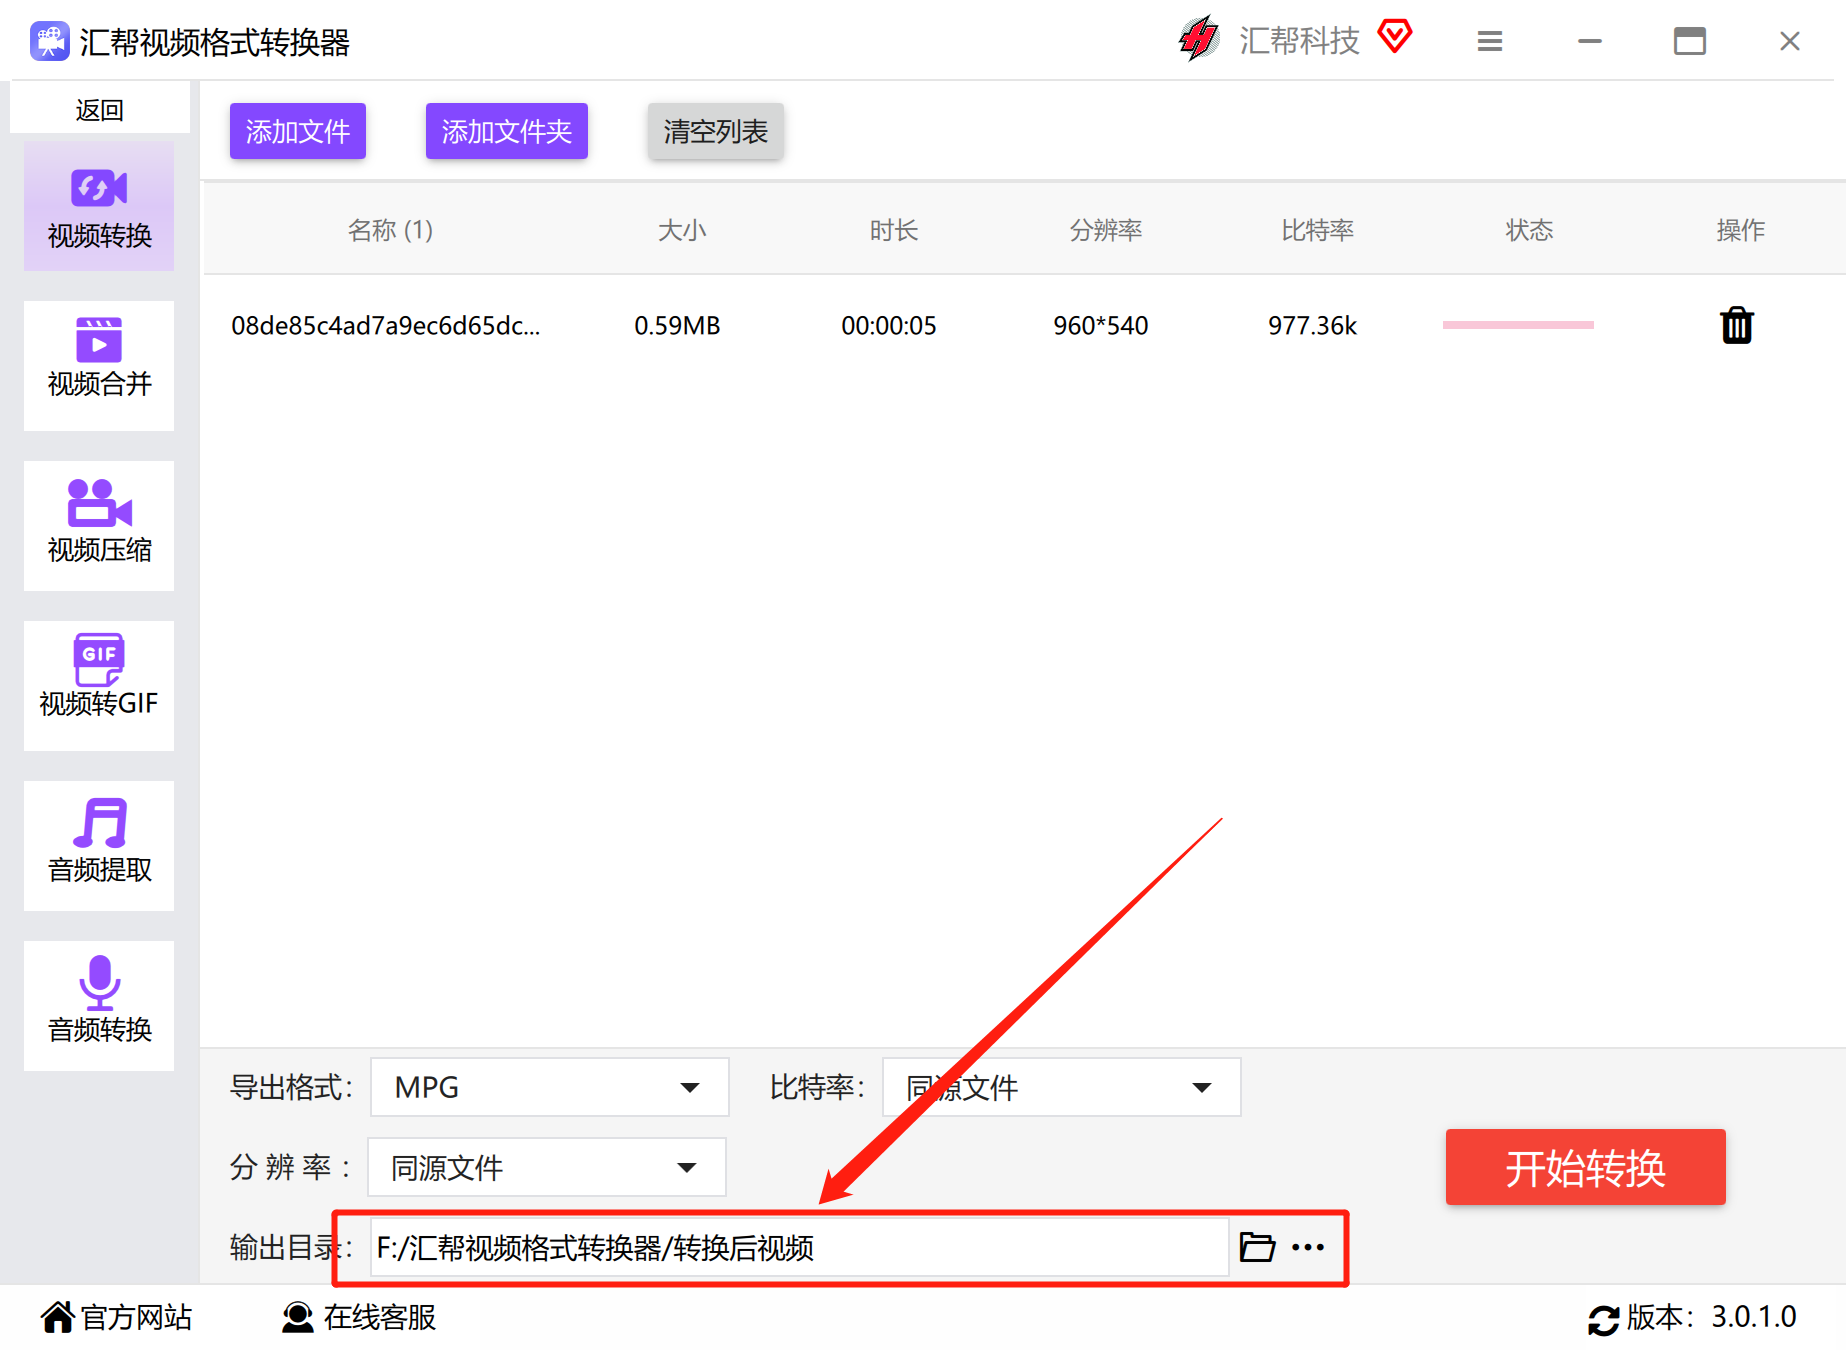Expand the 导出格式 MPG dropdown
Viewport: 1846px width, 1350px height.
(550, 1087)
